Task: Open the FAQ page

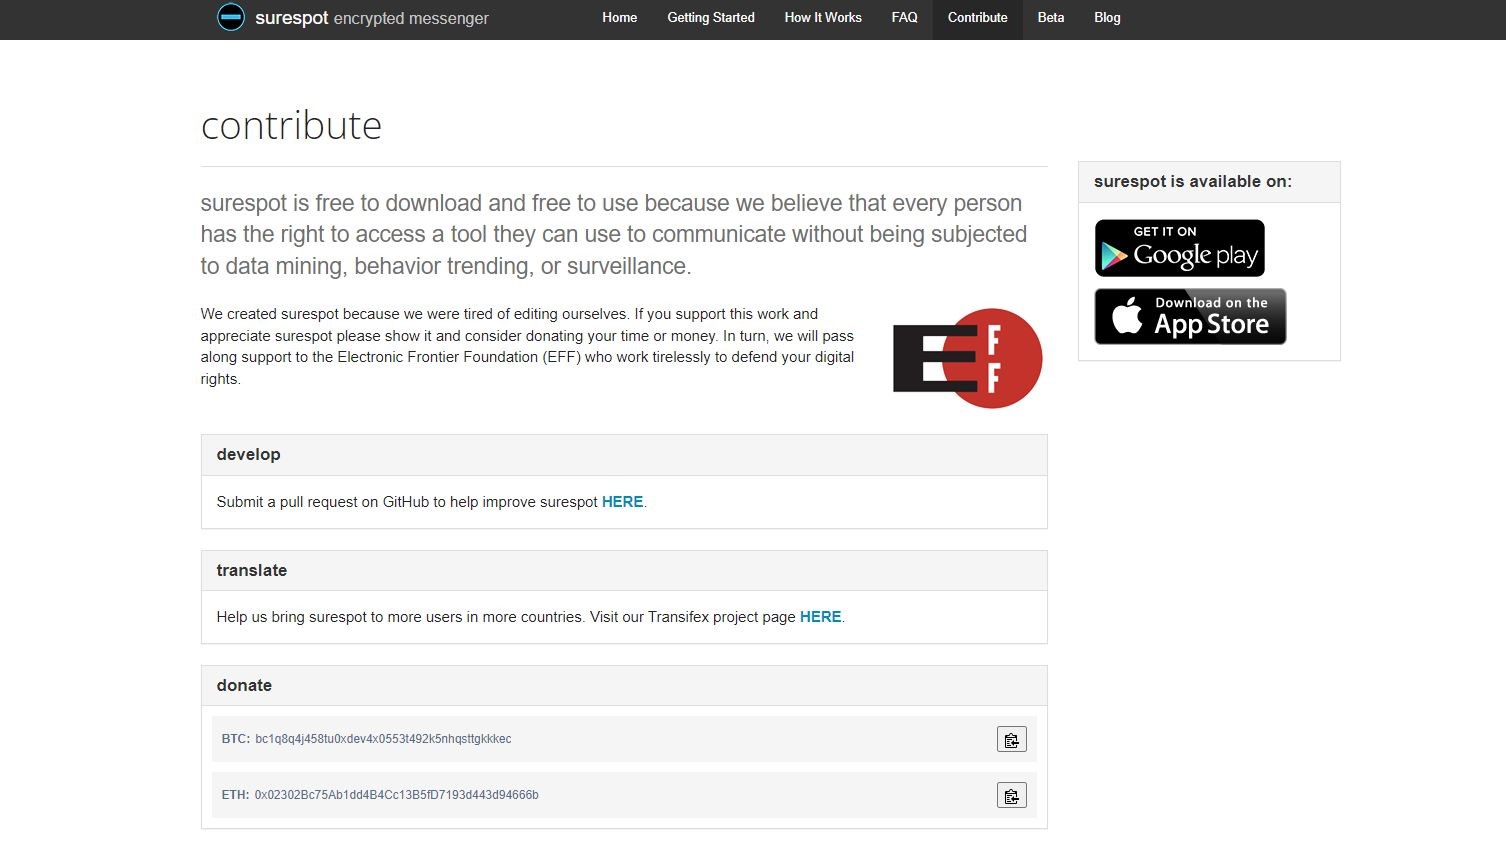Action: pyautogui.click(x=905, y=18)
